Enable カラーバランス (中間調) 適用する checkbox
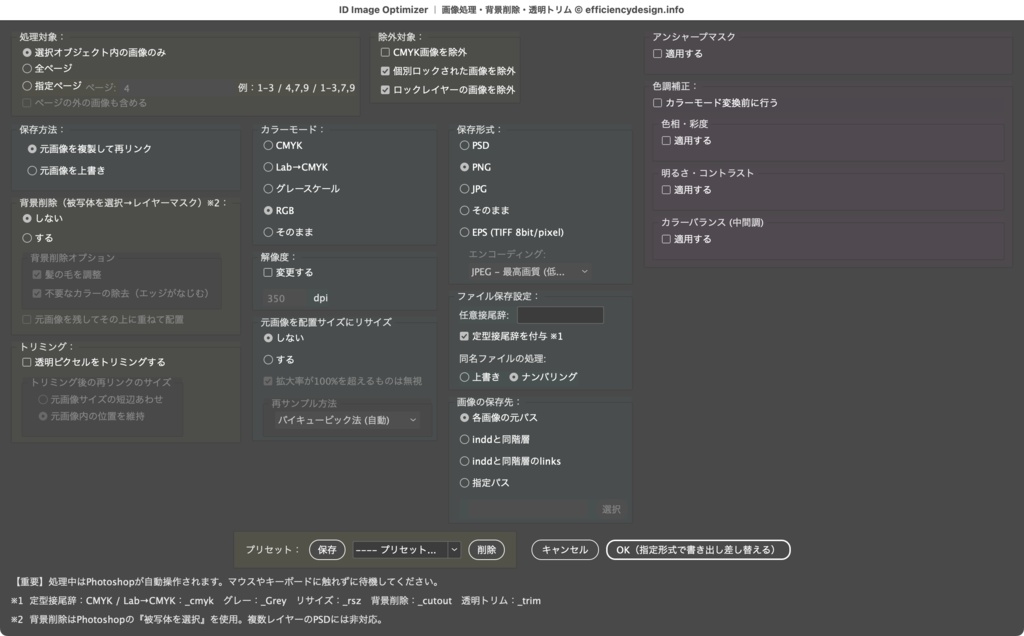The image size is (1024, 636). click(x=686, y=239)
